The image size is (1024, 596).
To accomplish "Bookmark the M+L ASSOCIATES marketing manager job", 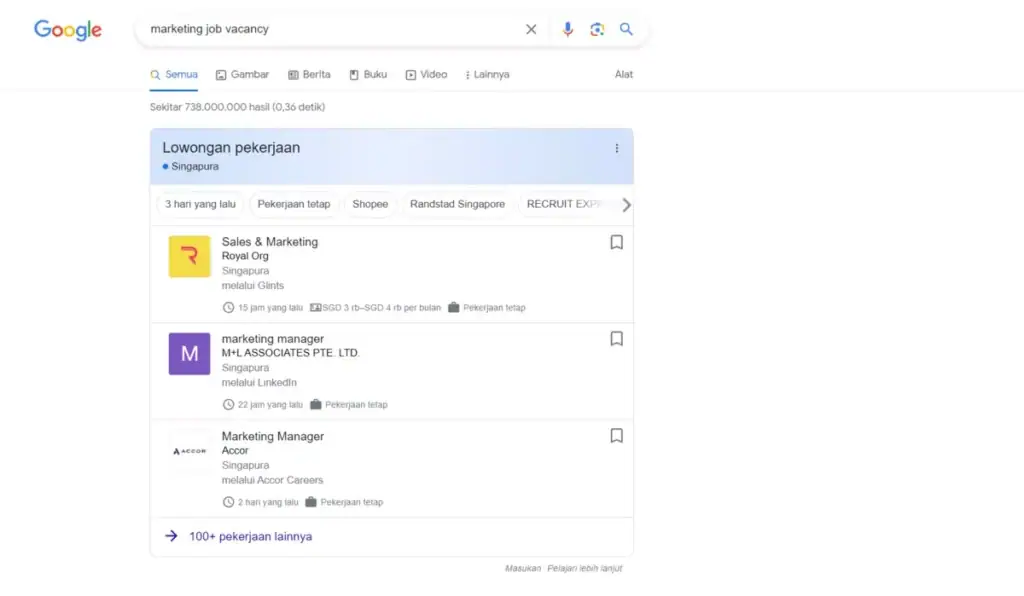I will (616, 339).
